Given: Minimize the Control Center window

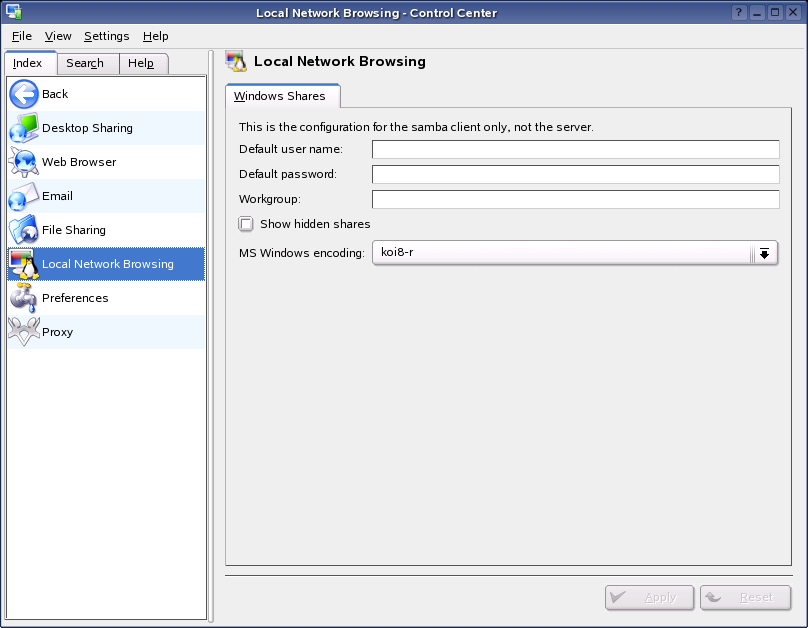Looking at the screenshot, I should (x=756, y=12).
